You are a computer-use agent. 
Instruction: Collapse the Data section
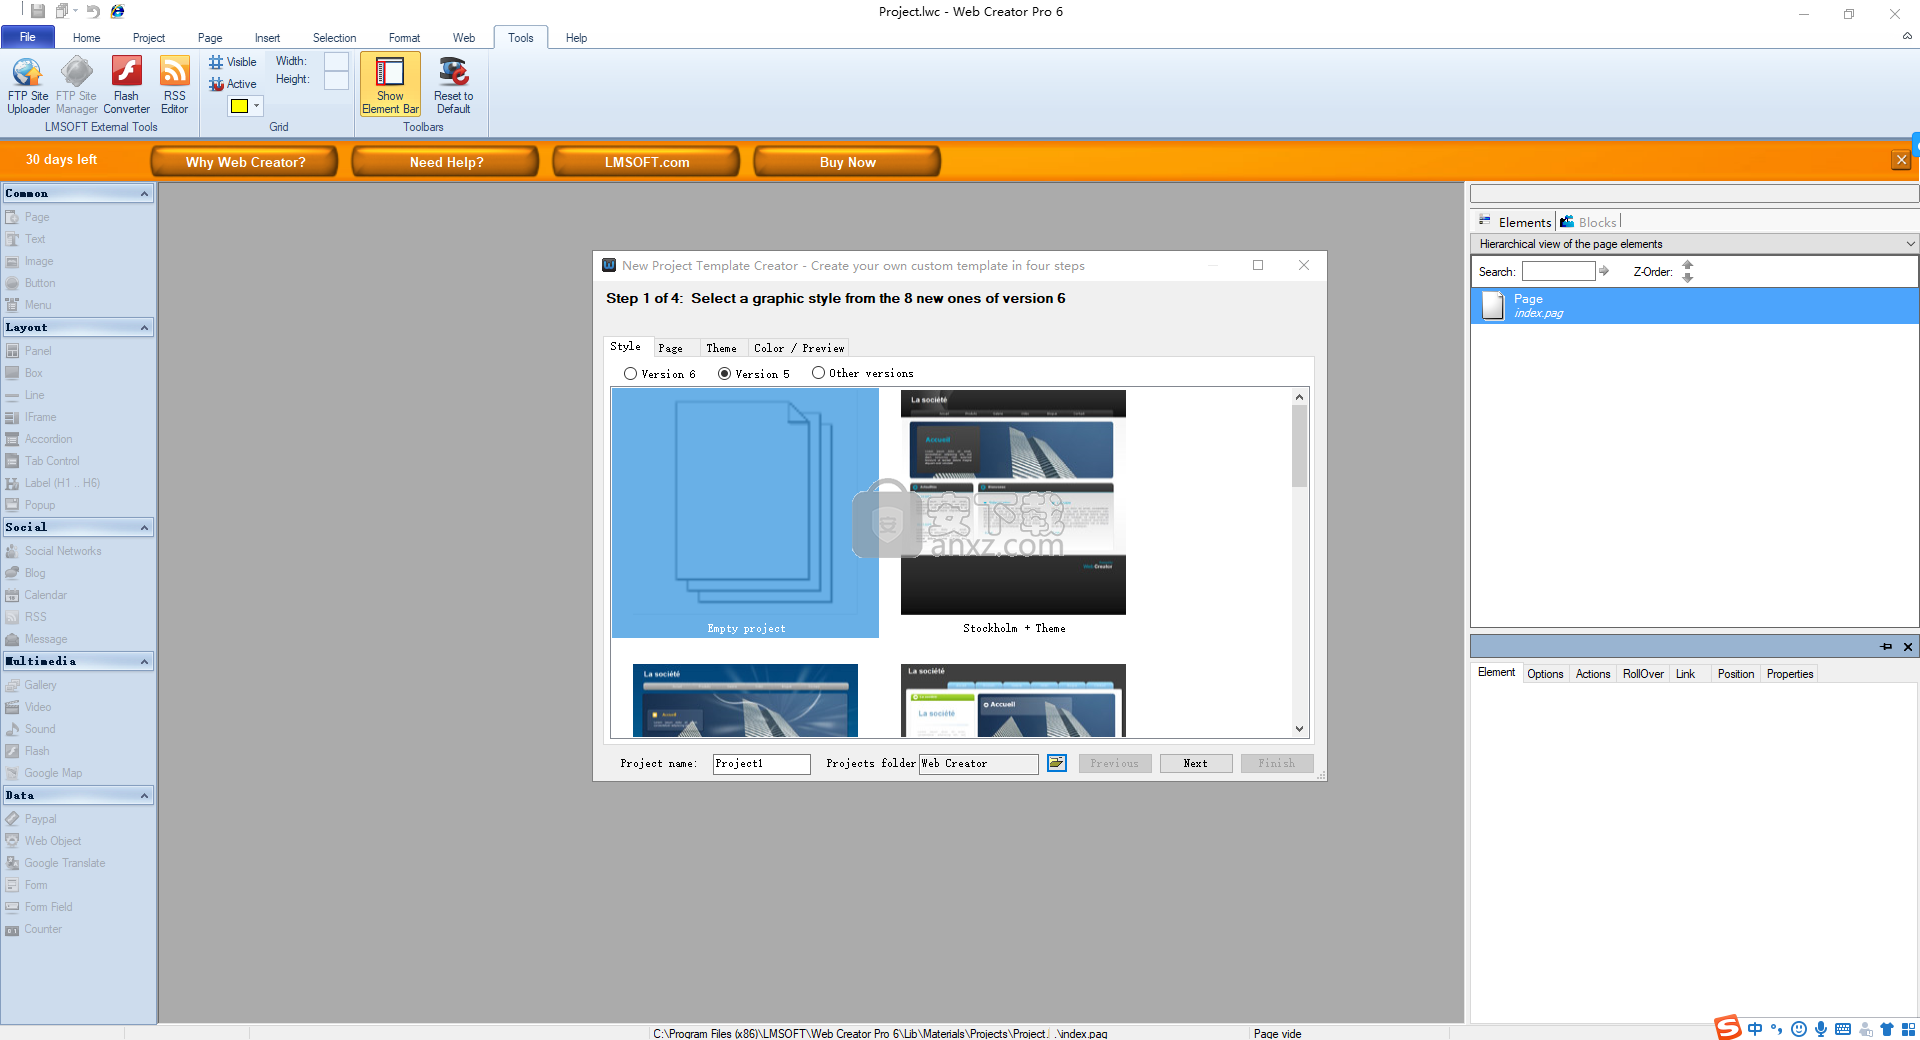coord(144,796)
